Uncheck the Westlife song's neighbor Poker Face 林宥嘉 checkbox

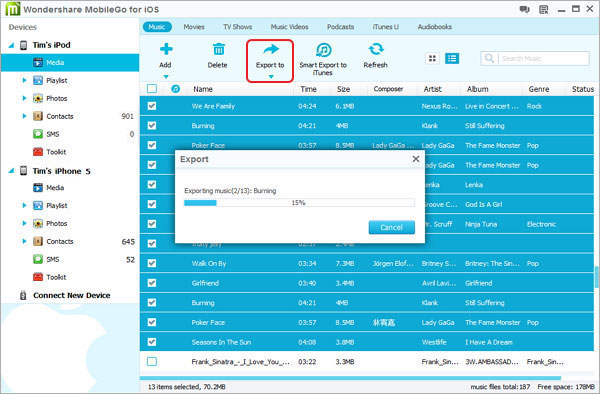tap(152, 322)
